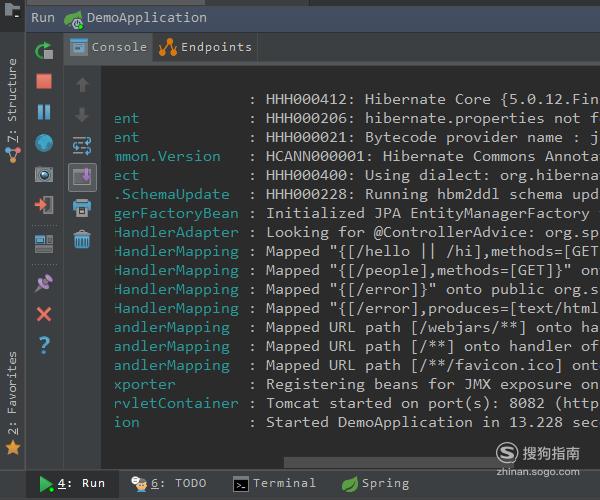Open the Spring tool window

pos(375,484)
